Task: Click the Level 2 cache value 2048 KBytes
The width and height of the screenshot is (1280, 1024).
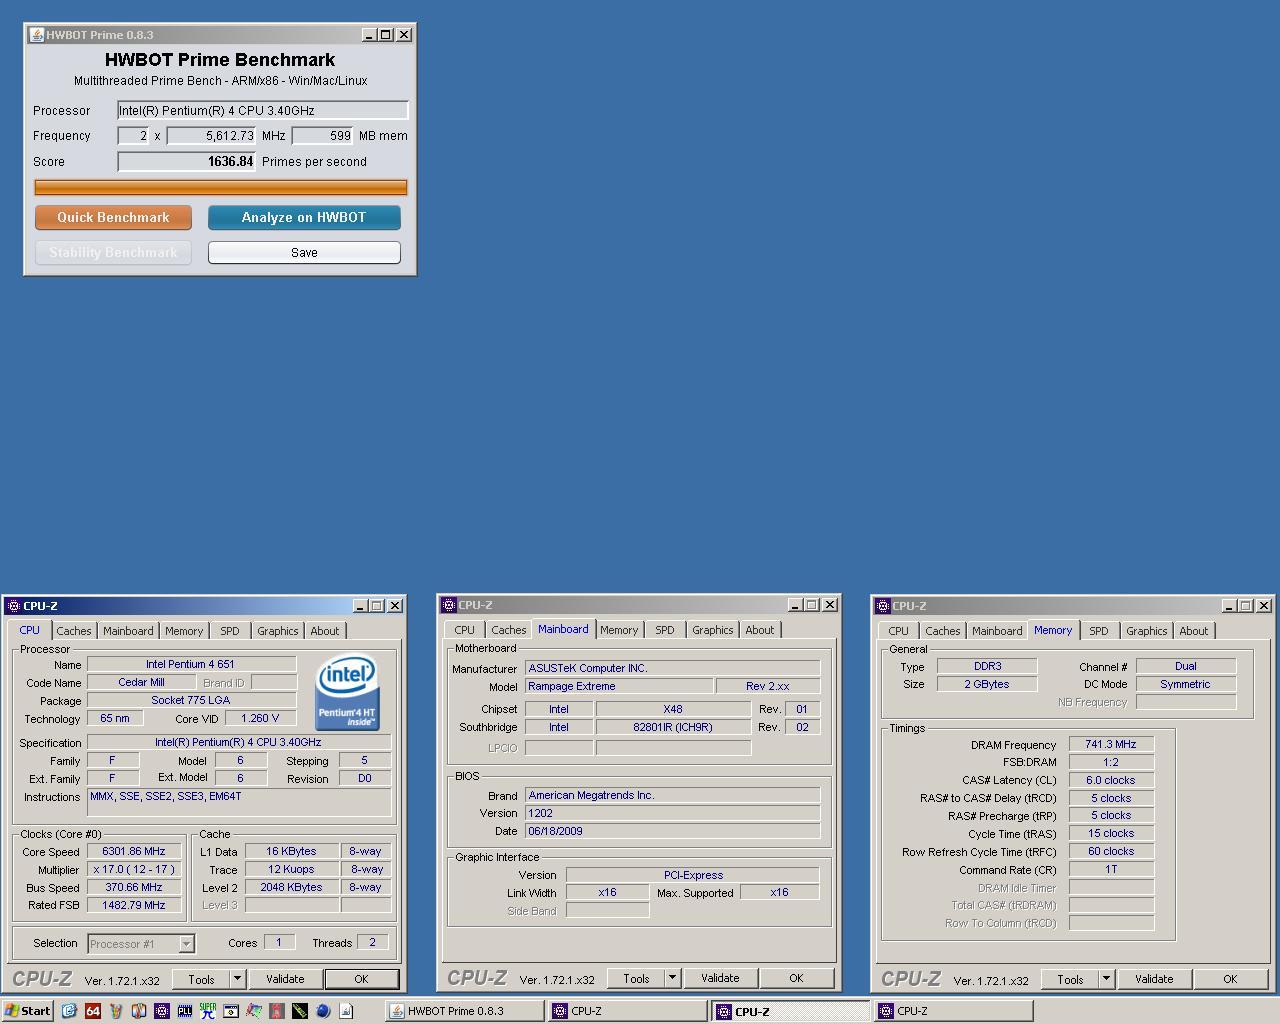Action: (x=291, y=887)
